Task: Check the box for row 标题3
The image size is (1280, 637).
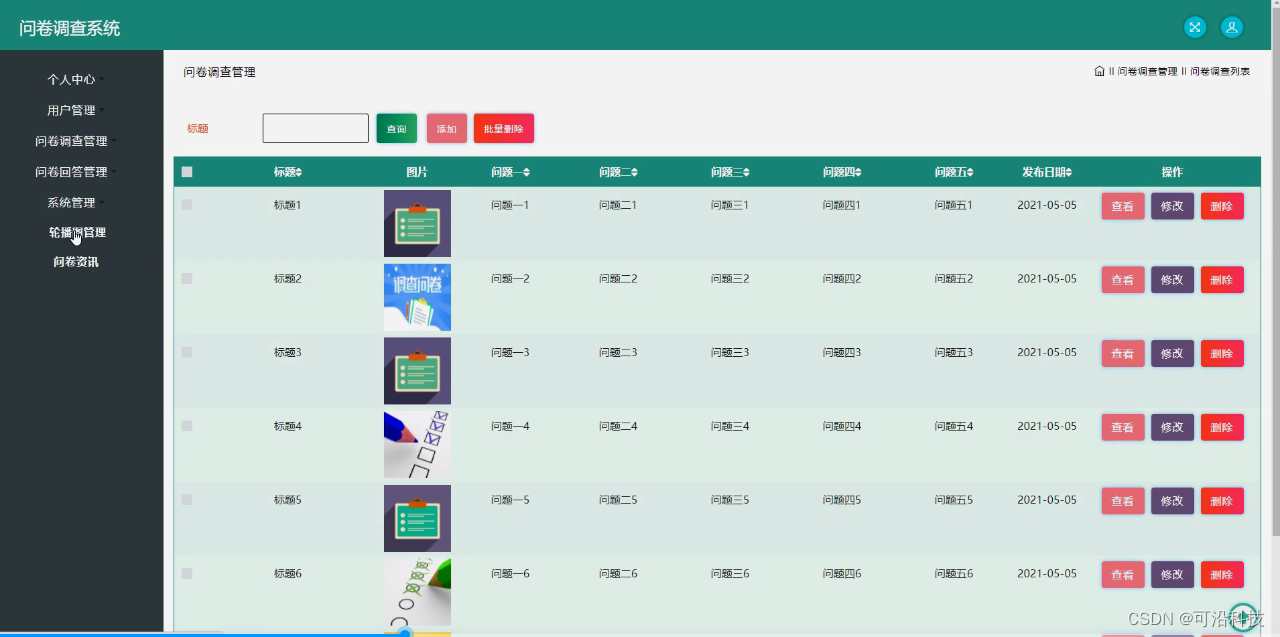Action: coord(187,352)
